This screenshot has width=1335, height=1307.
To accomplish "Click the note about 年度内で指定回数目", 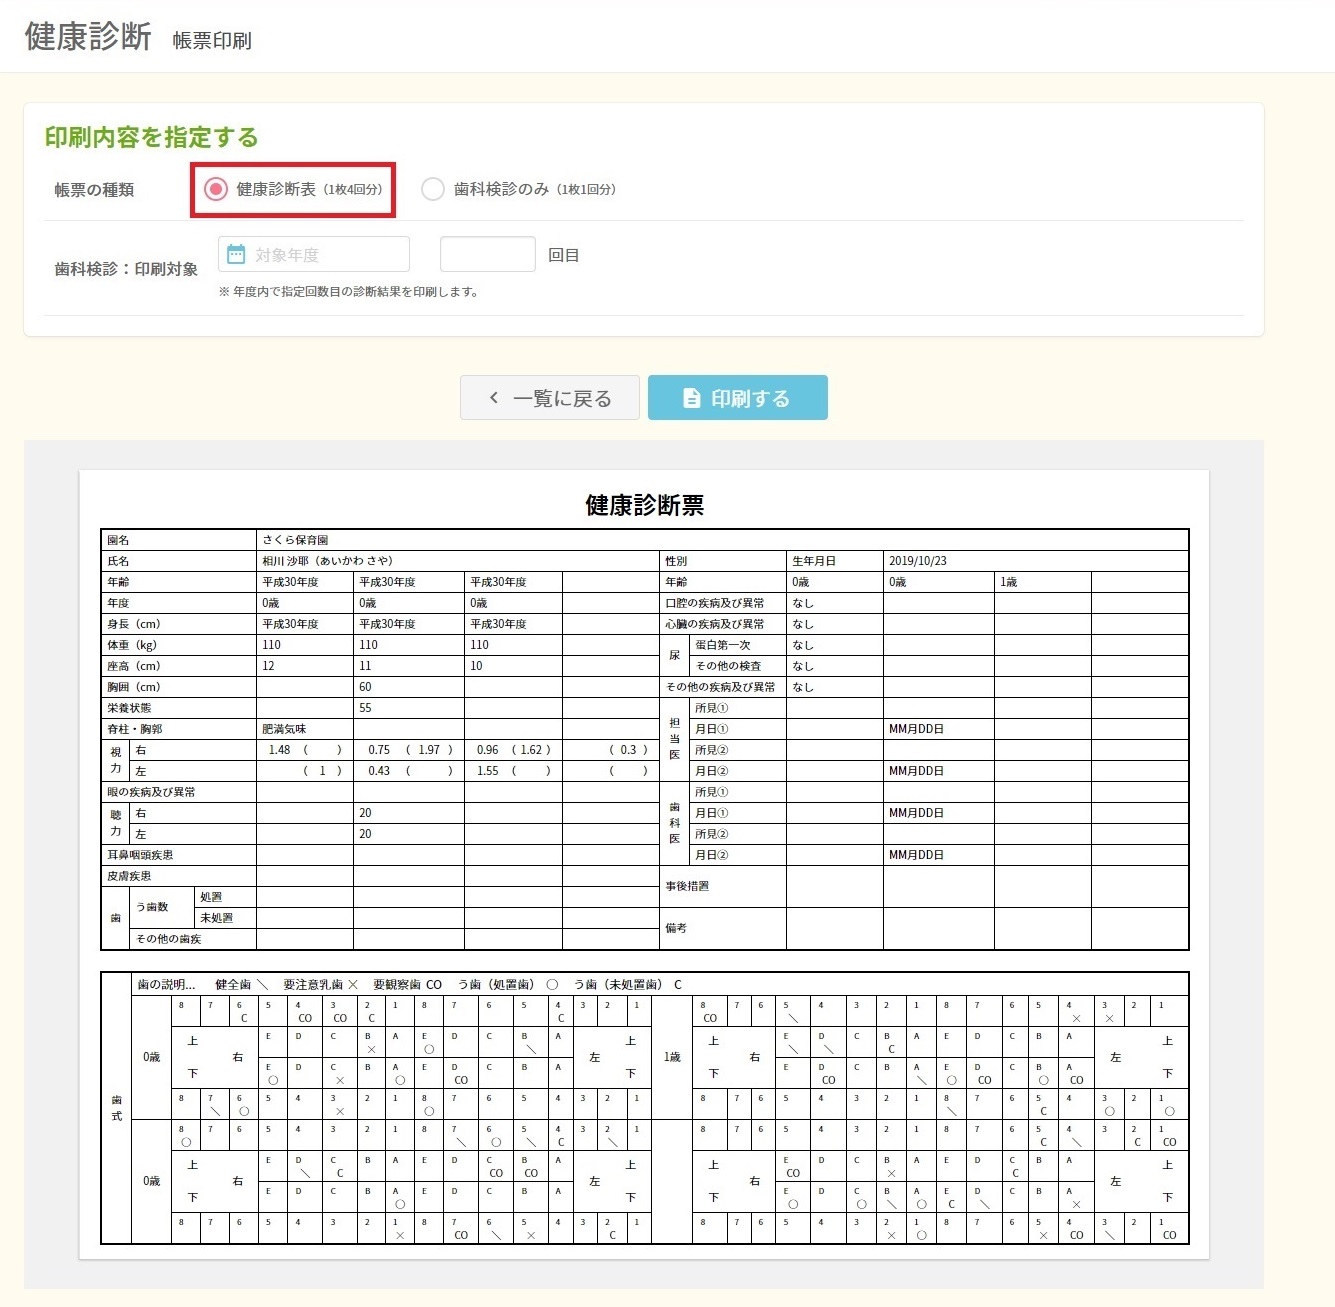I will [x=348, y=292].
